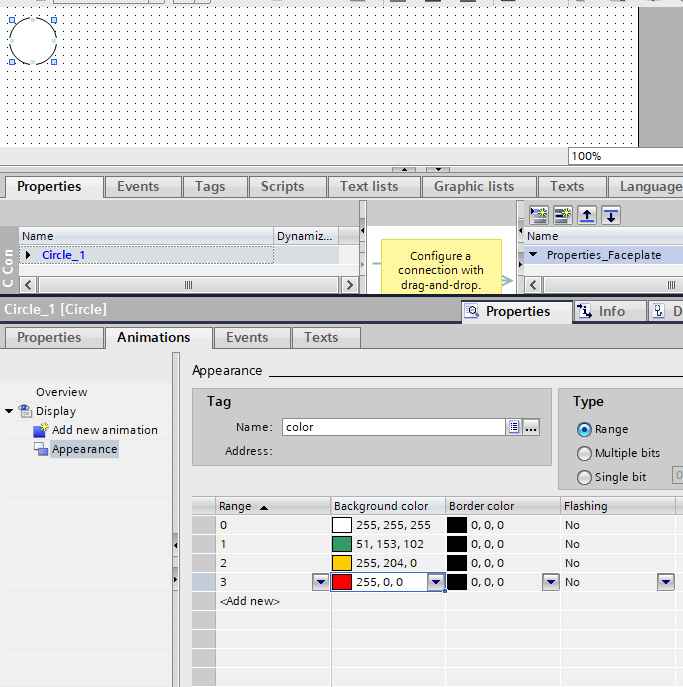Open background color dropdown for range 3

tap(436, 582)
